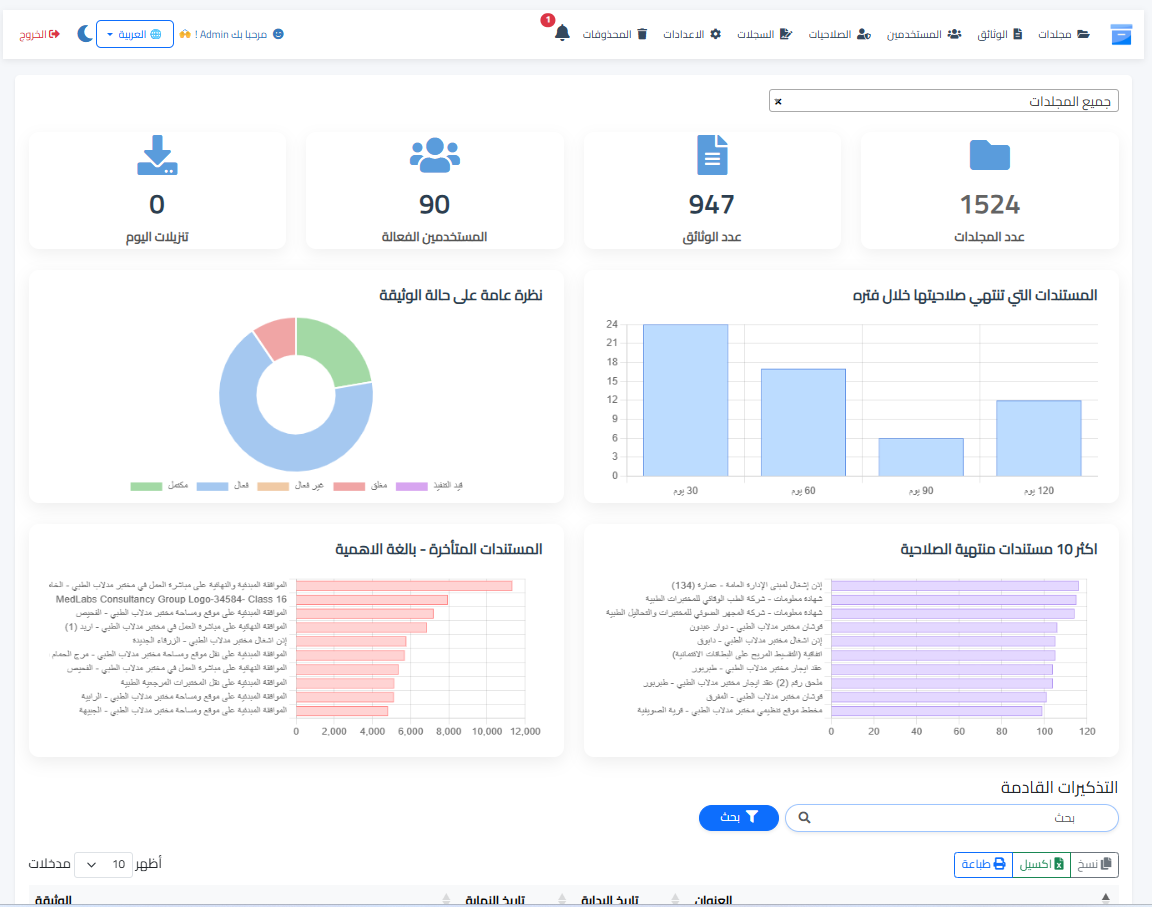The height and width of the screenshot is (907, 1152).
Task: Open the الاعدادات (Settings) gear icon
Action: point(714,33)
